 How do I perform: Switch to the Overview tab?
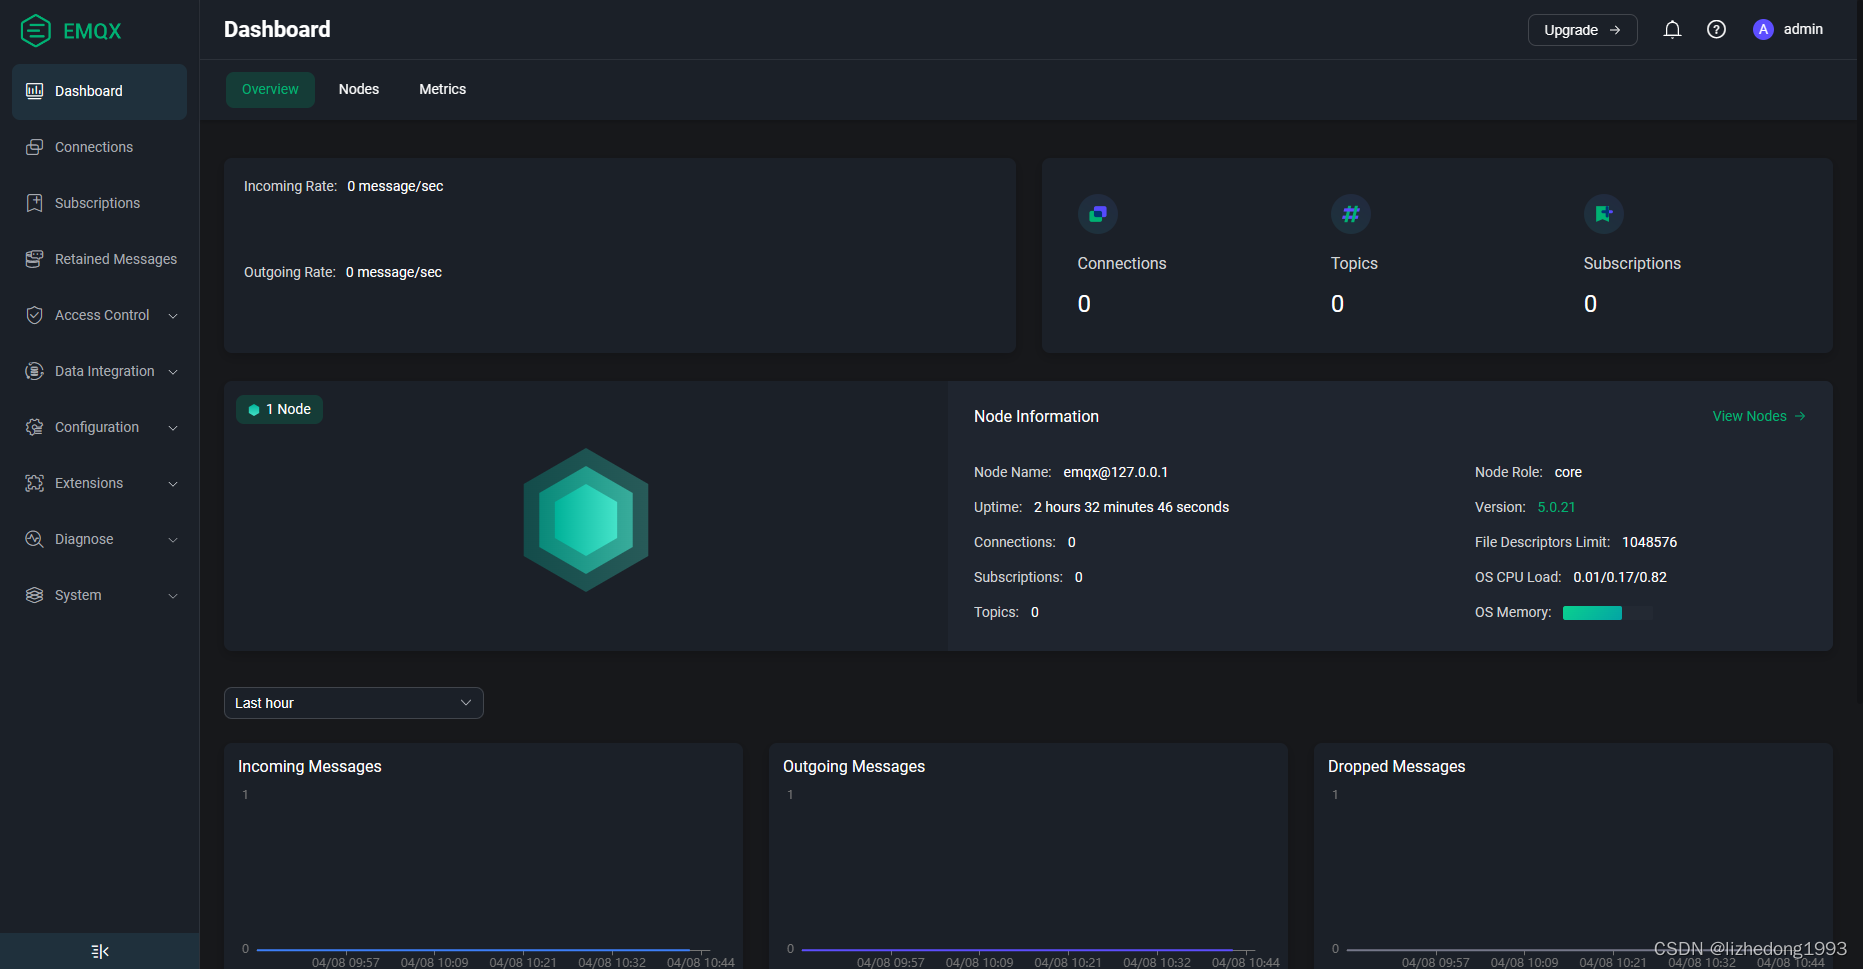pyautogui.click(x=270, y=89)
